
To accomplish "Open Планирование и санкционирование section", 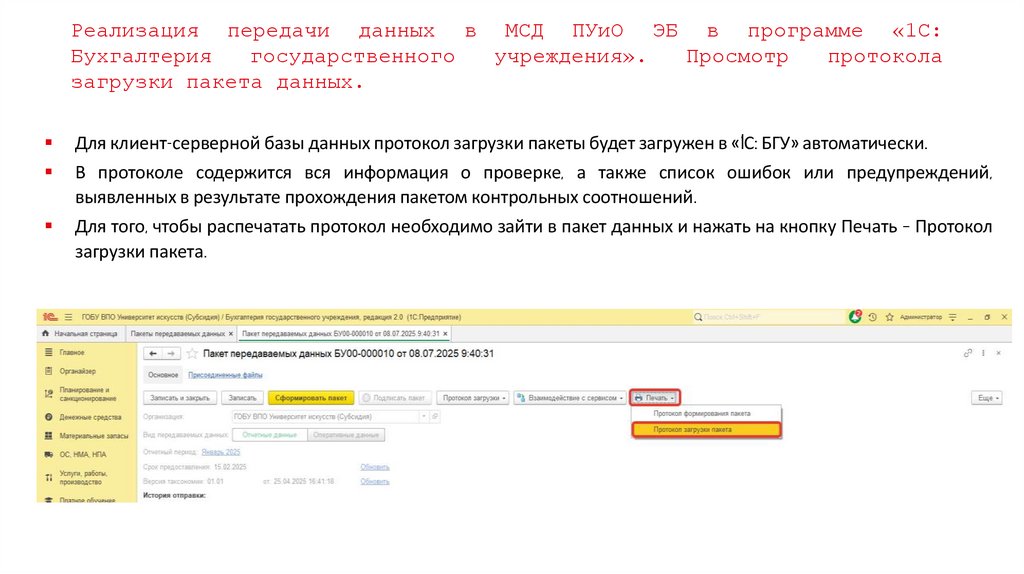I will pos(86,394).
